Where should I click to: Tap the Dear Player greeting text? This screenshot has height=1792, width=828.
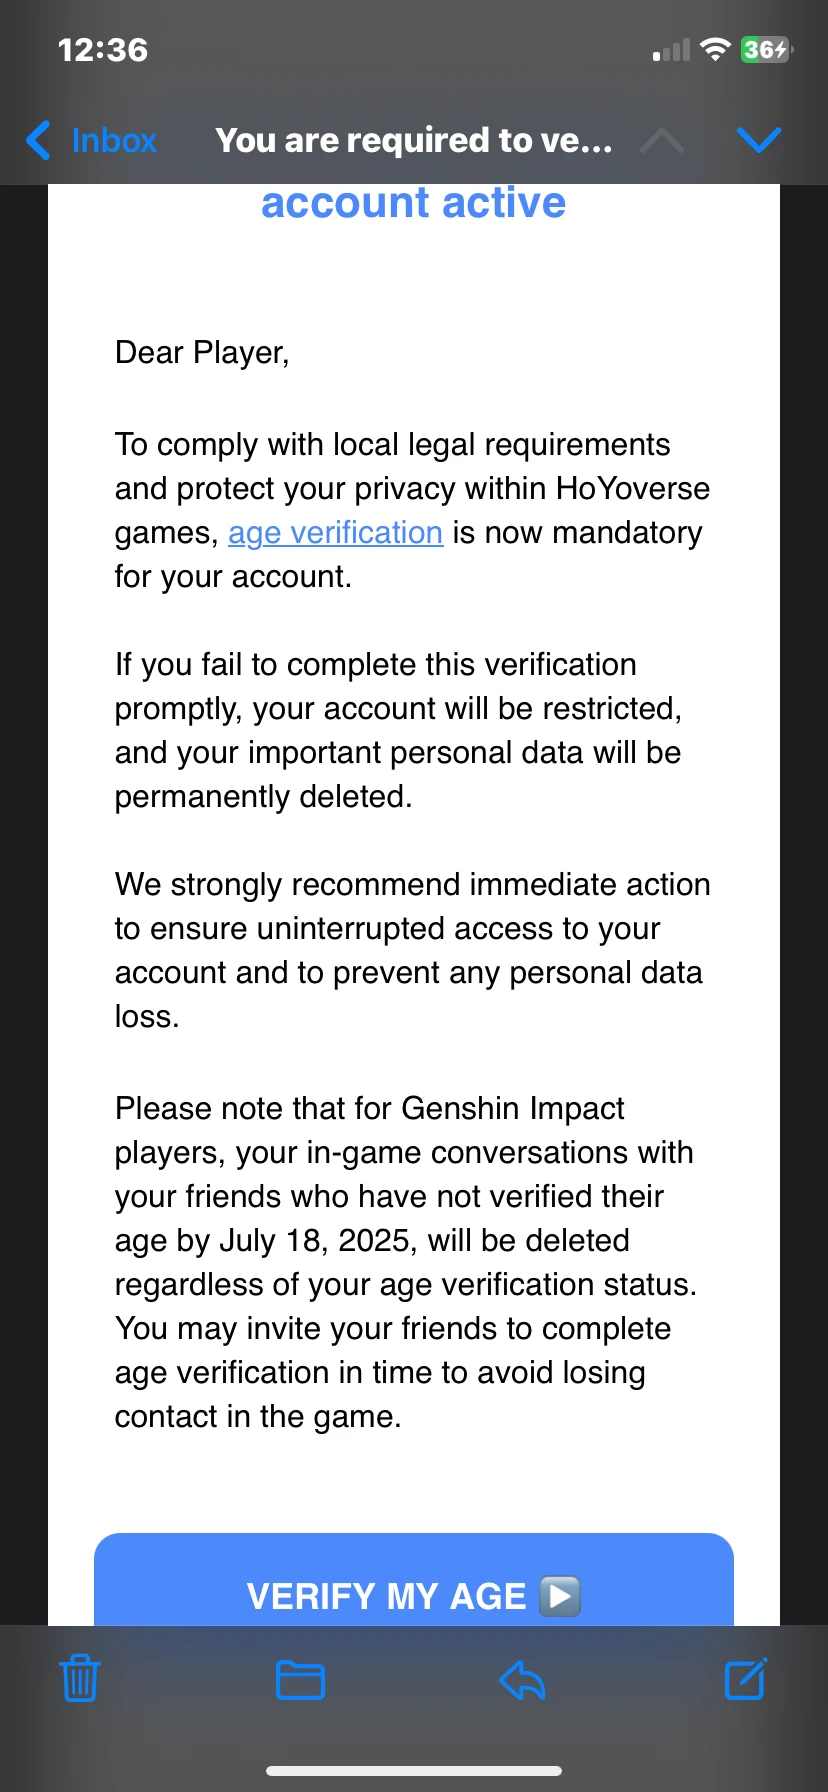[202, 352]
